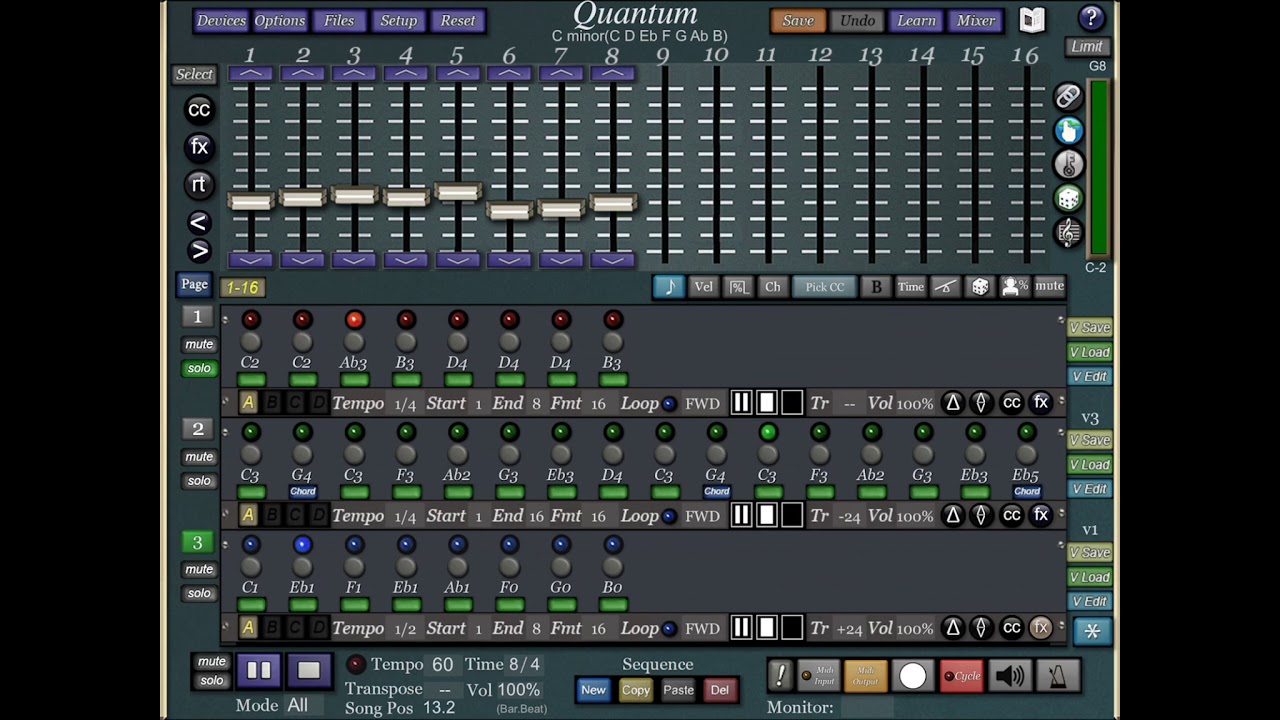Select the note edit mode icon
Screen dimensions: 1280x720
coord(669,287)
